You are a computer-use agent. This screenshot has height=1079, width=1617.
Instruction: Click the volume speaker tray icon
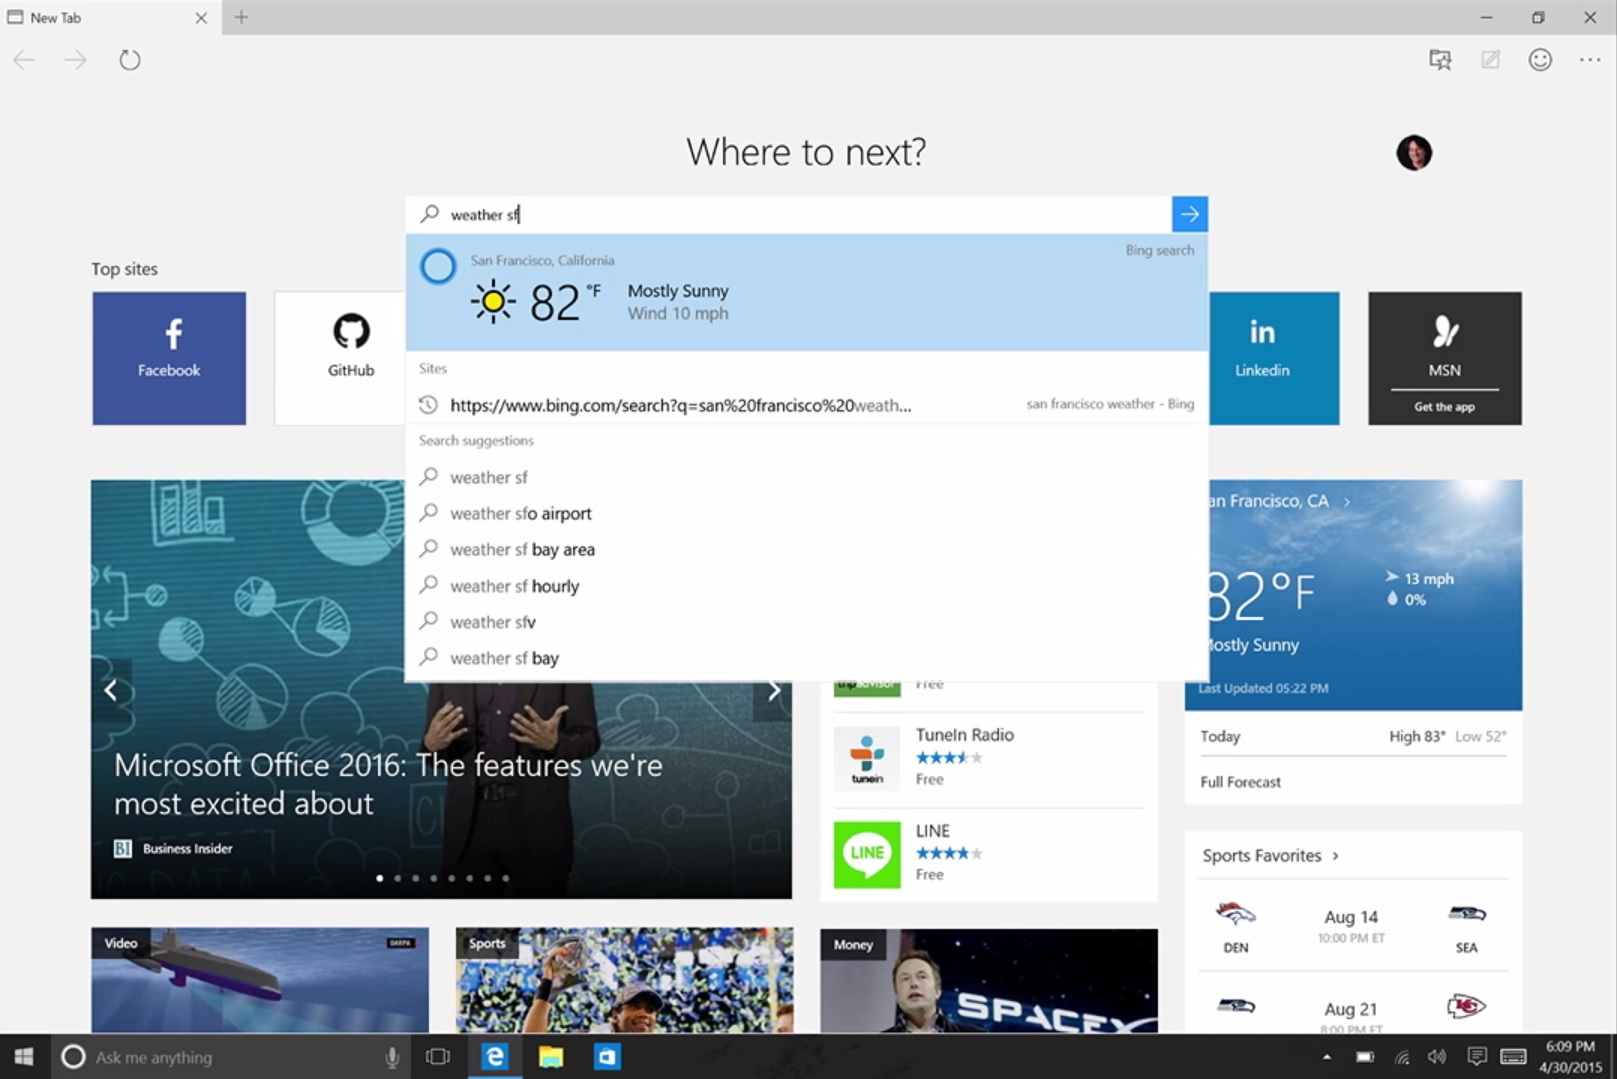[1437, 1057]
